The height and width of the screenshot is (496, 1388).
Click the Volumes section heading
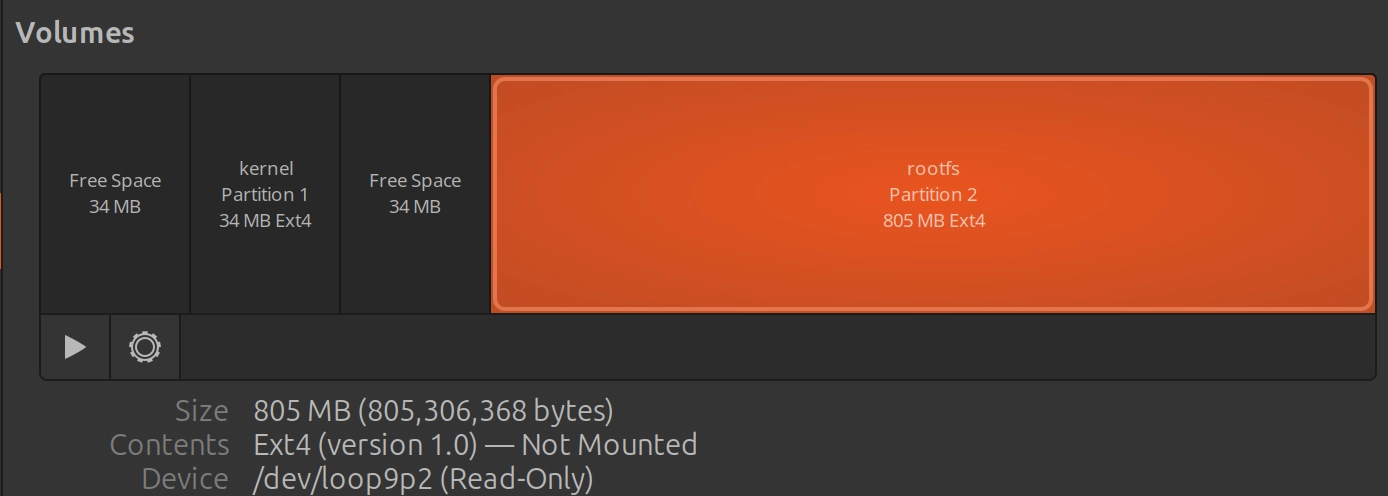pos(75,32)
